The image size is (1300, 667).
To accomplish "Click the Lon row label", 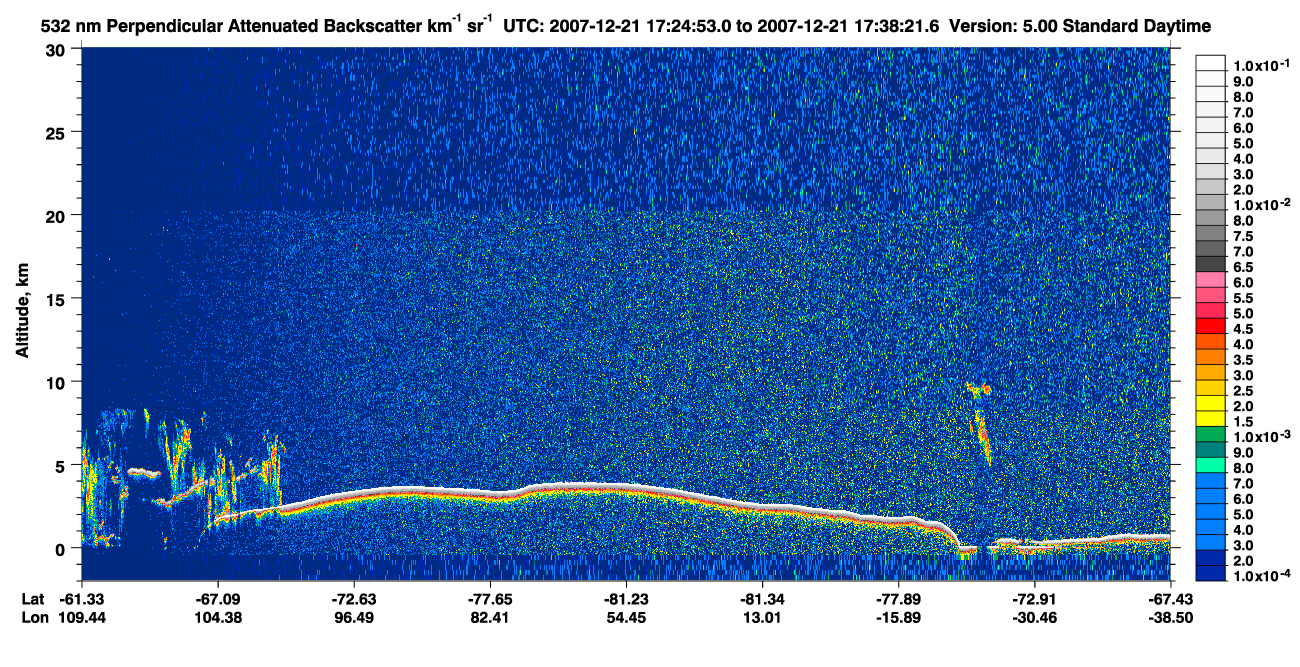I will (34, 617).
